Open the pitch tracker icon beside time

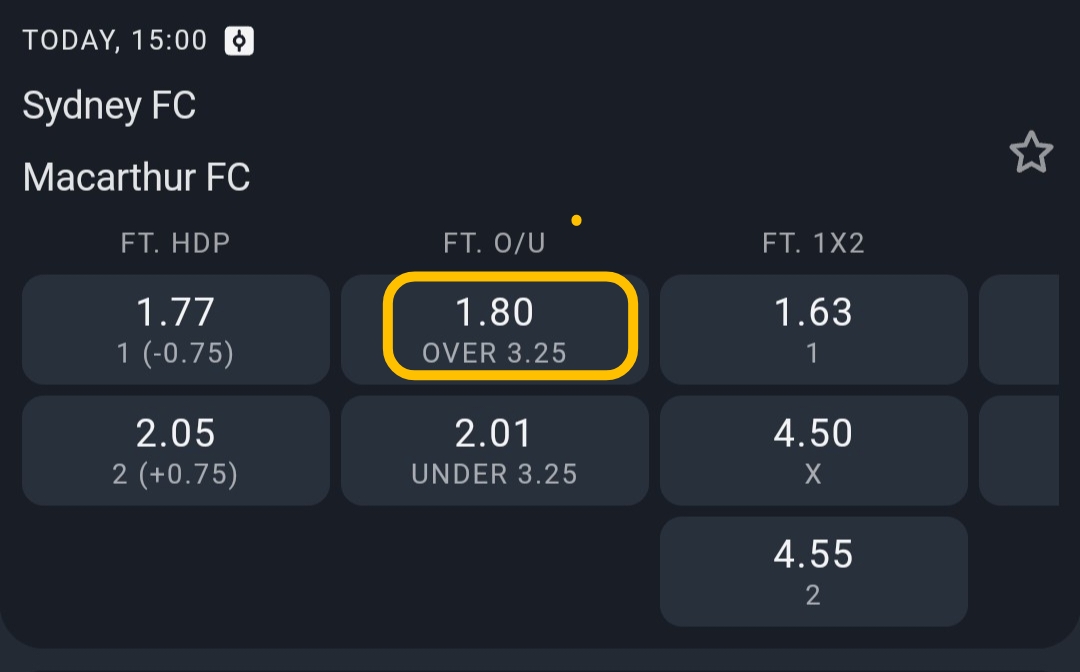239,41
